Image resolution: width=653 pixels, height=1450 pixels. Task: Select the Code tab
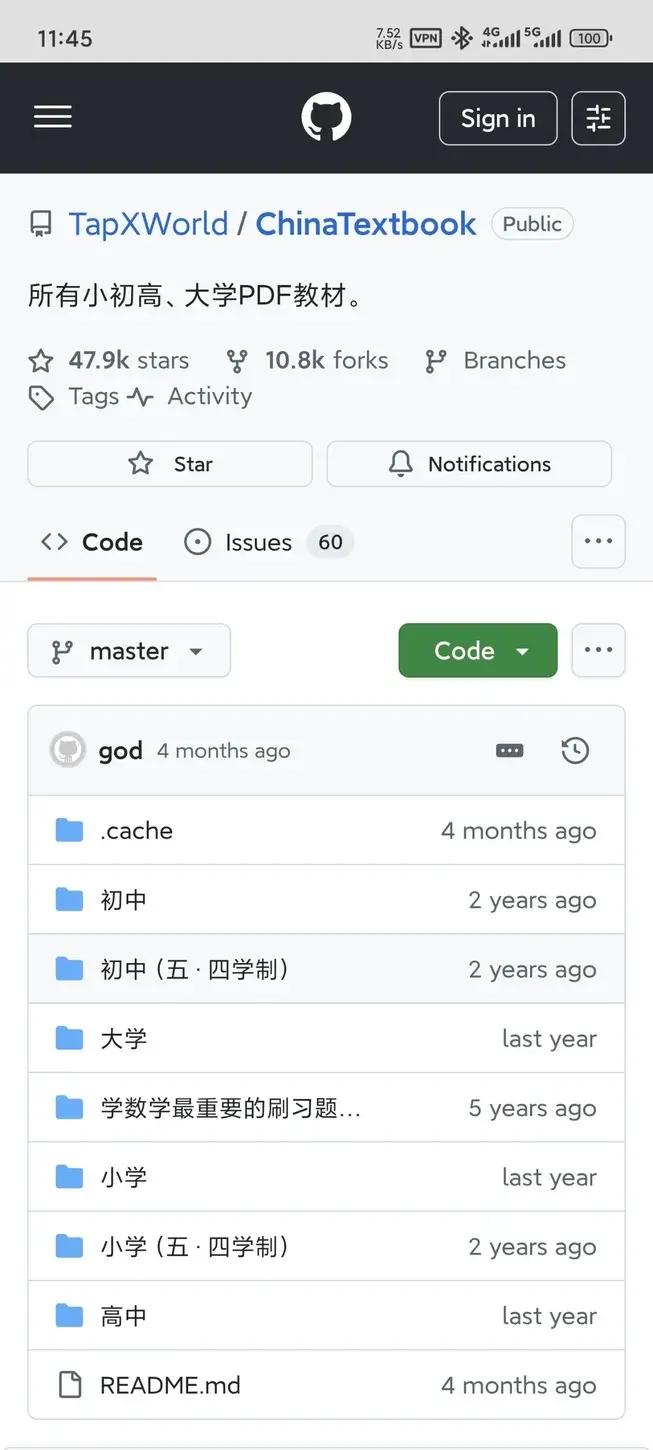tap(92, 542)
